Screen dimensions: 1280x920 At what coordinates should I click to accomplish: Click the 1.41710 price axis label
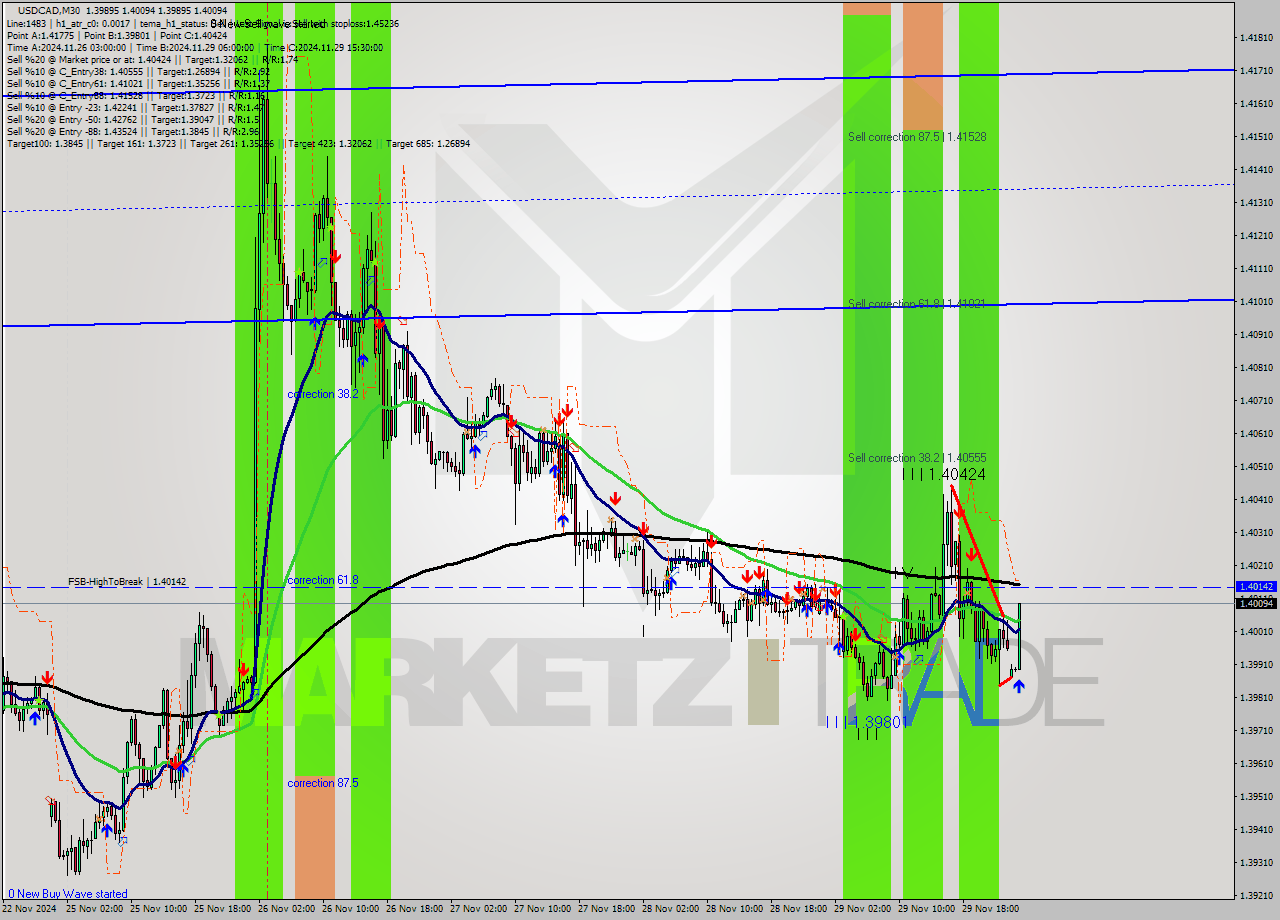pyautogui.click(x=1255, y=71)
